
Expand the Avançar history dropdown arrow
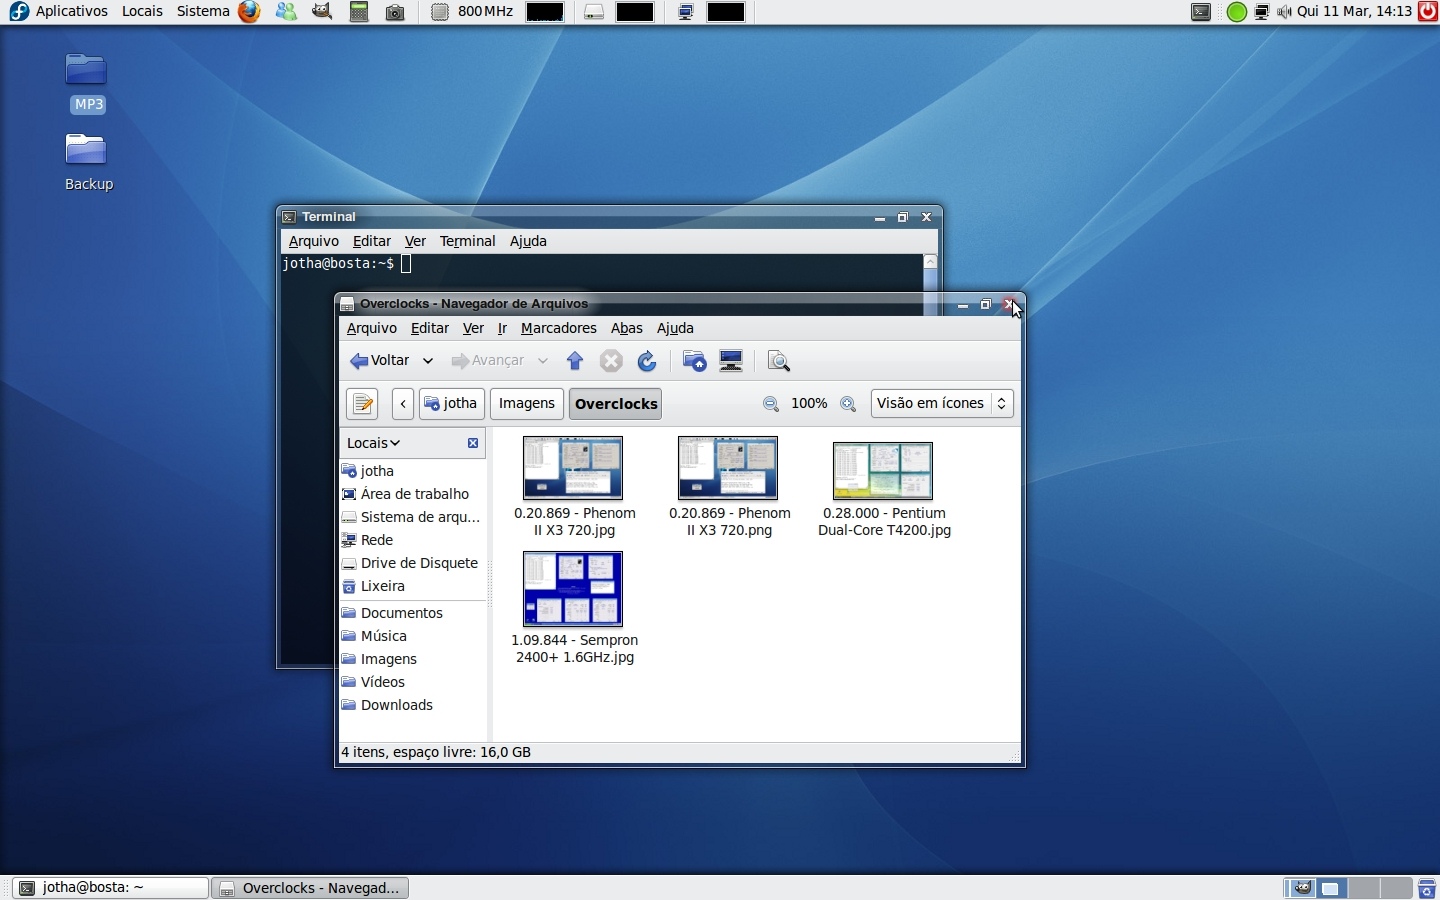point(544,362)
